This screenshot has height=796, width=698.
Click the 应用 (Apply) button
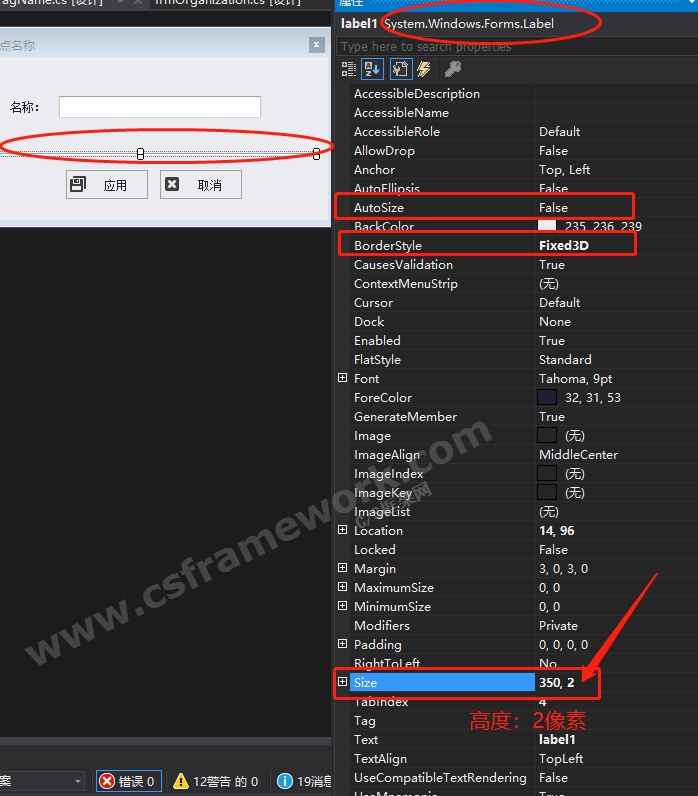coord(106,185)
